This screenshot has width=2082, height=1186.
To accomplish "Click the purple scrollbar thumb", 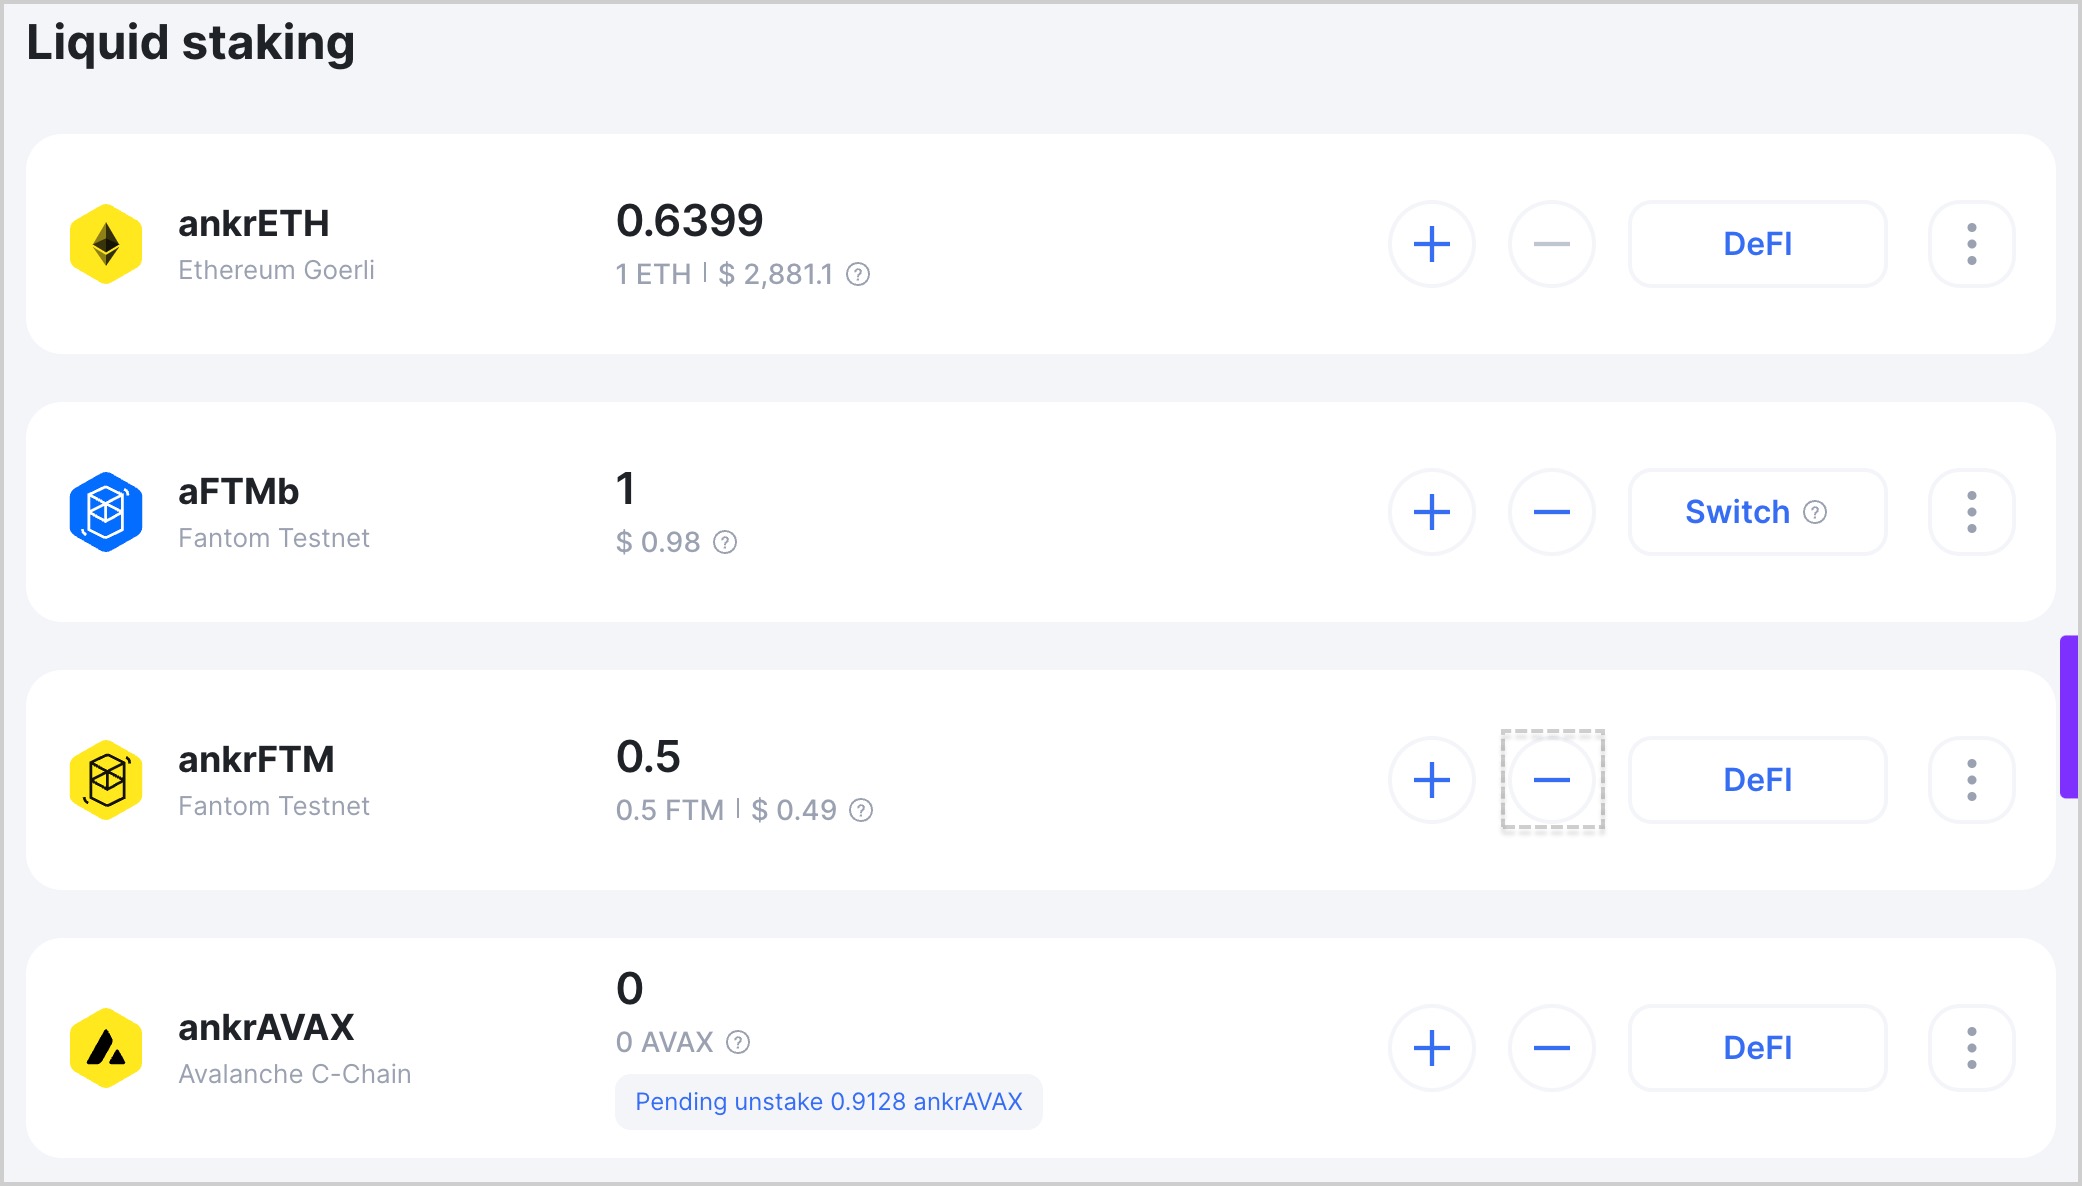I will pos(2069,716).
